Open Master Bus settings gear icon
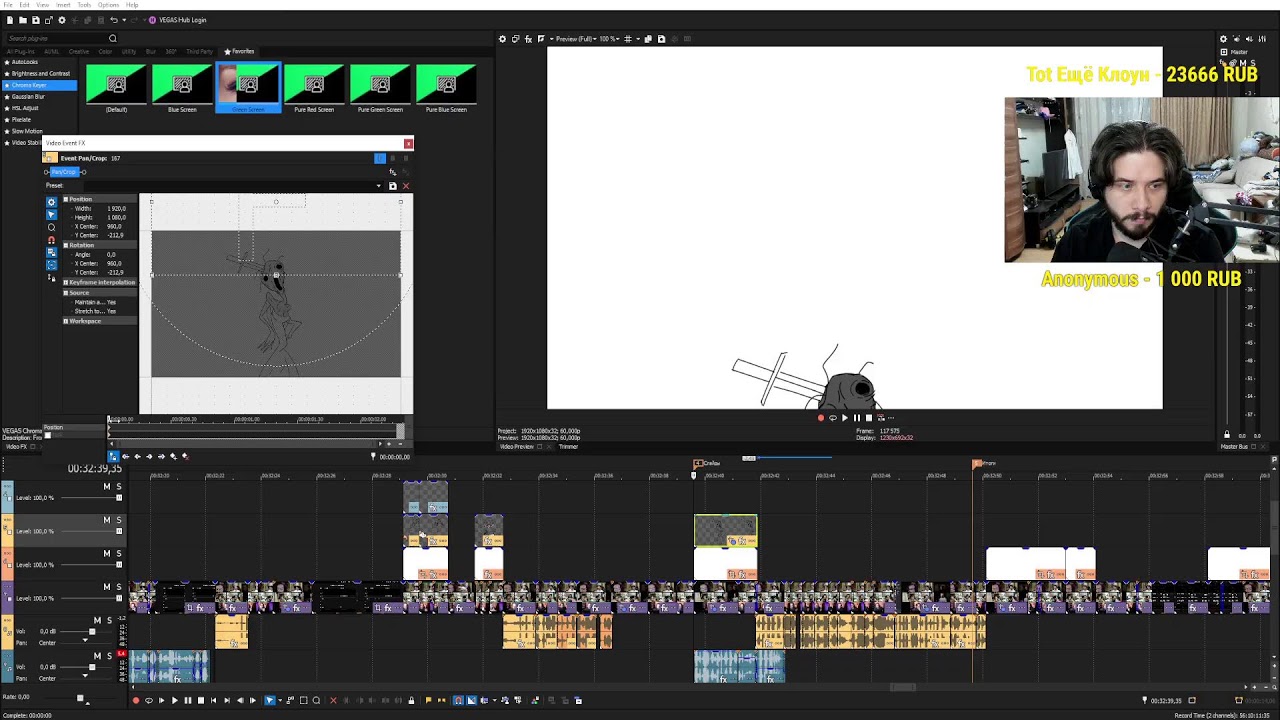 pos(1223,39)
